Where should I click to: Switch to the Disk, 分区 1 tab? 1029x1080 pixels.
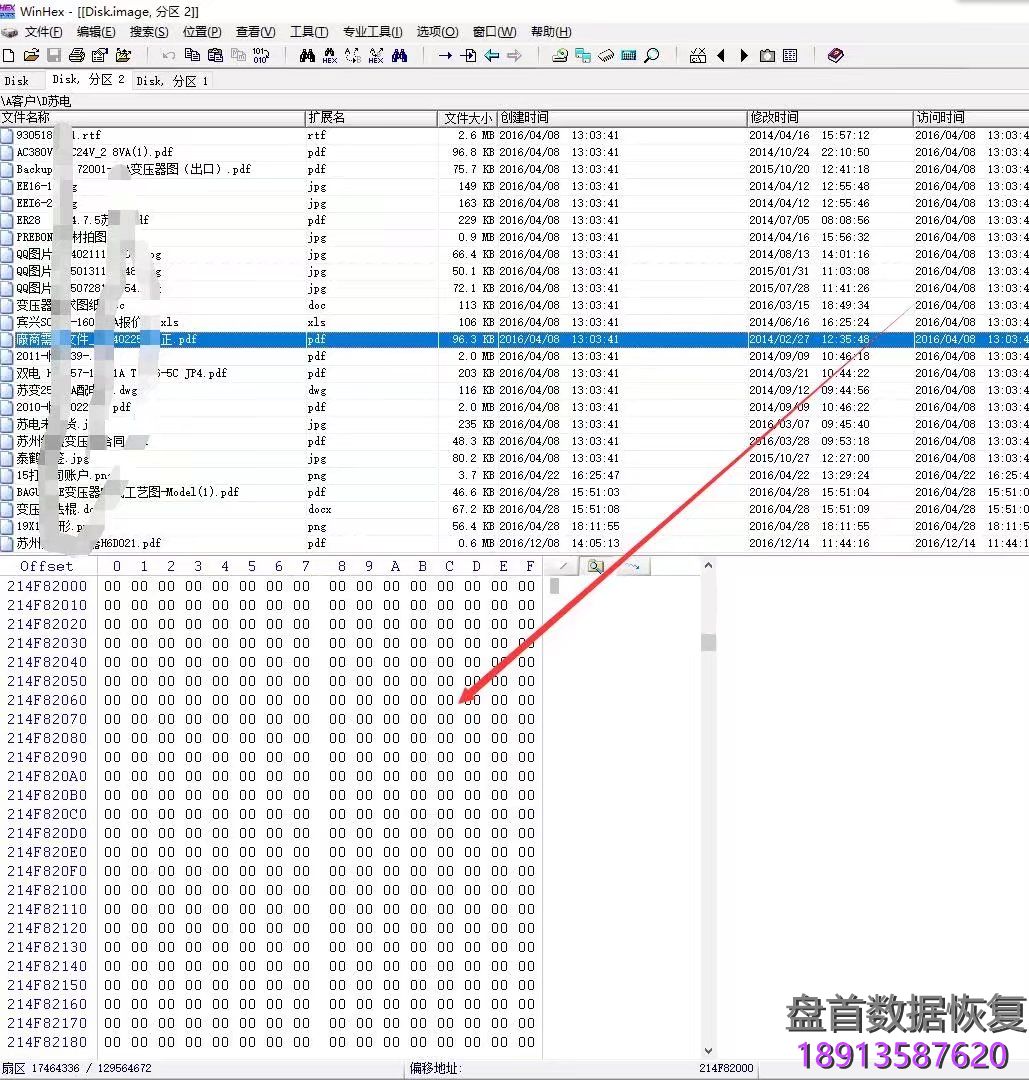pyautogui.click(x=172, y=80)
